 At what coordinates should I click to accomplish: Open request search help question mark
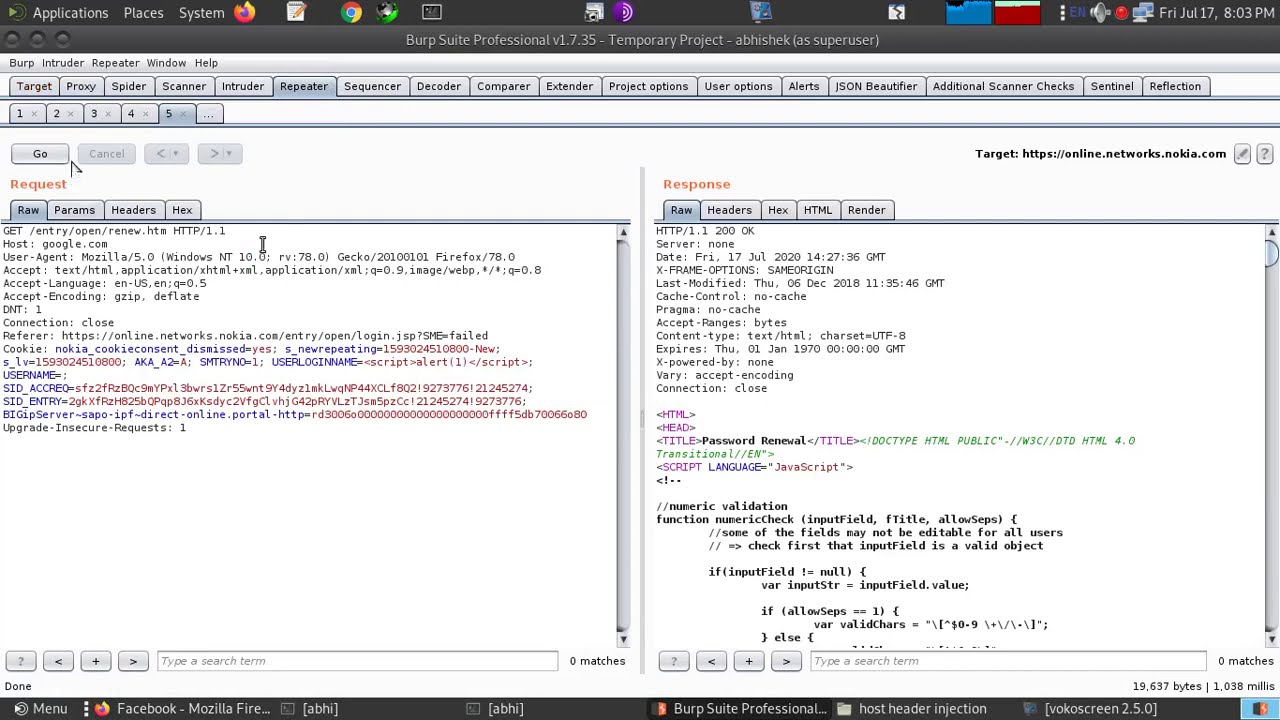(20, 661)
